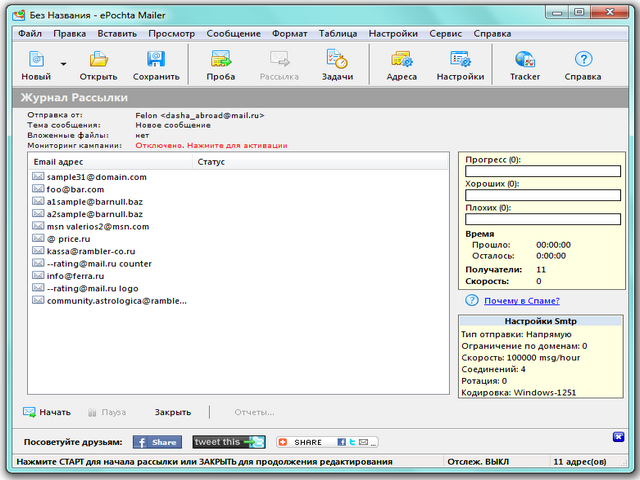Select recipient foo@bar.com
Image resolution: width=640 pixels, height=480 pixels.
75,189
